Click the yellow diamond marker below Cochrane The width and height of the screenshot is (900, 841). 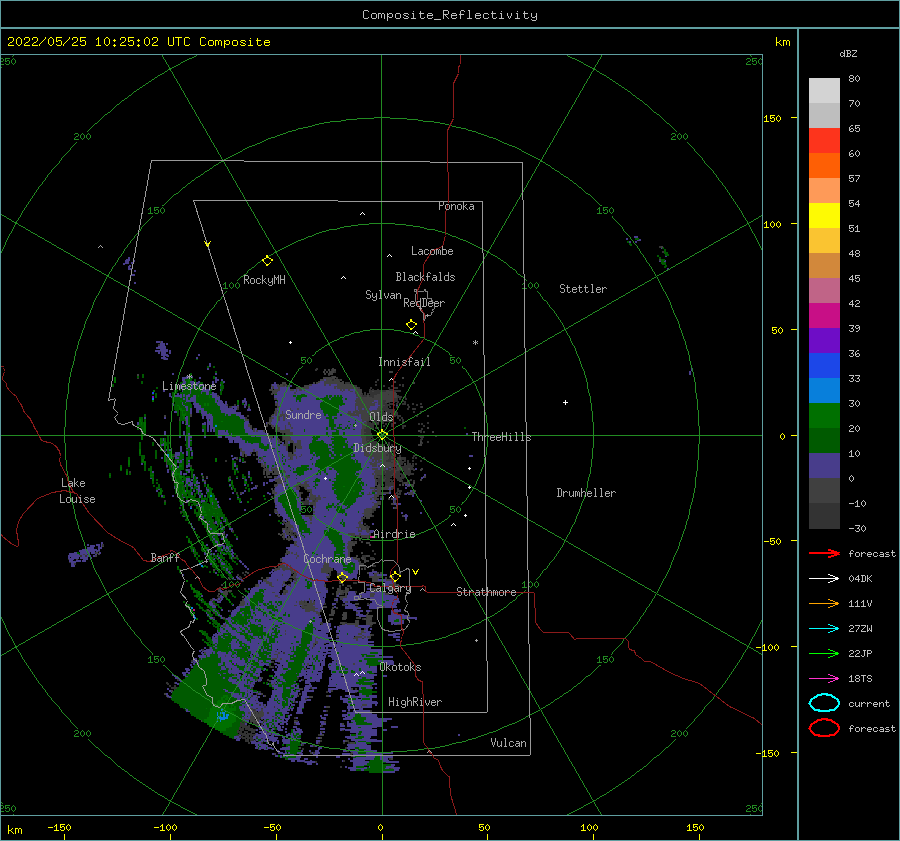343,577
